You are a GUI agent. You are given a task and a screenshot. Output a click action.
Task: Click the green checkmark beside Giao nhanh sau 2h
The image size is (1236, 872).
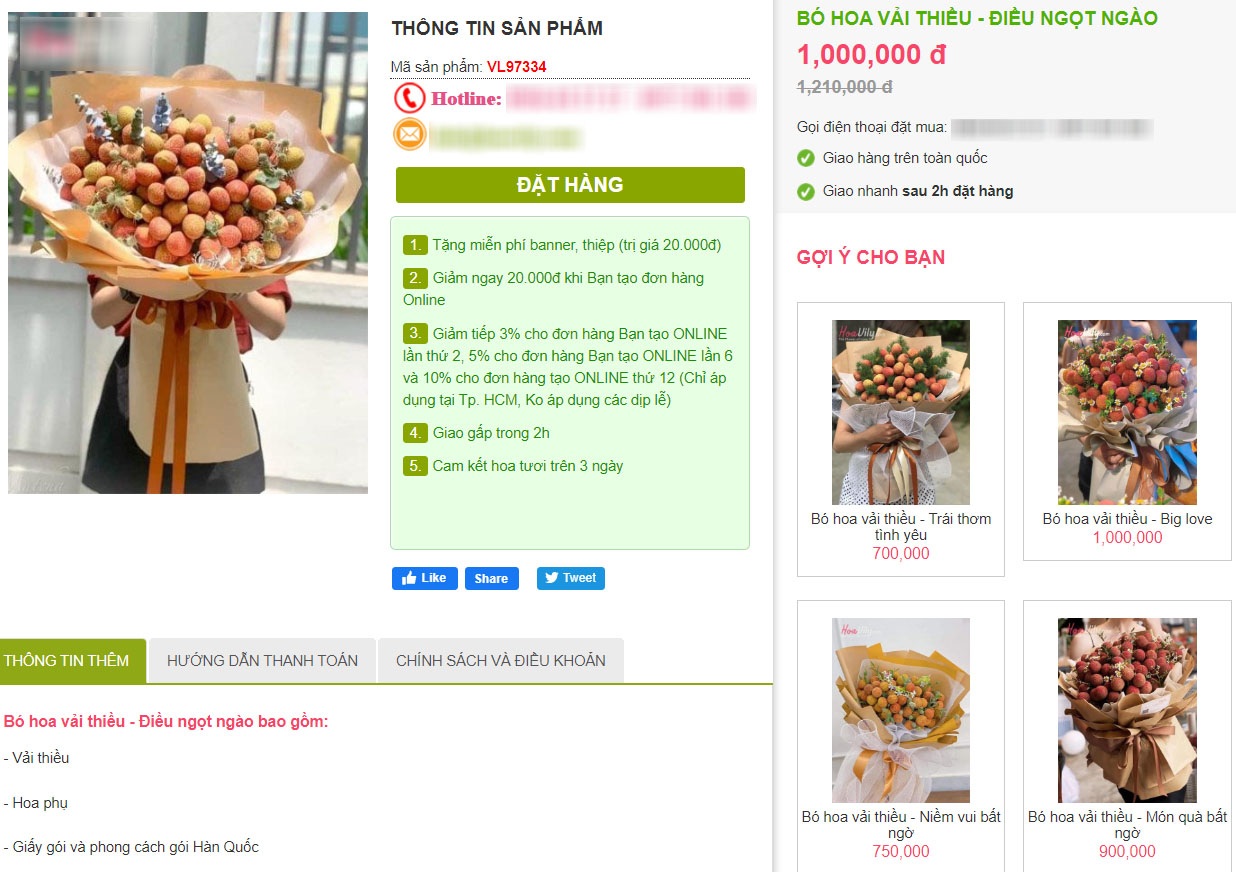806,191
